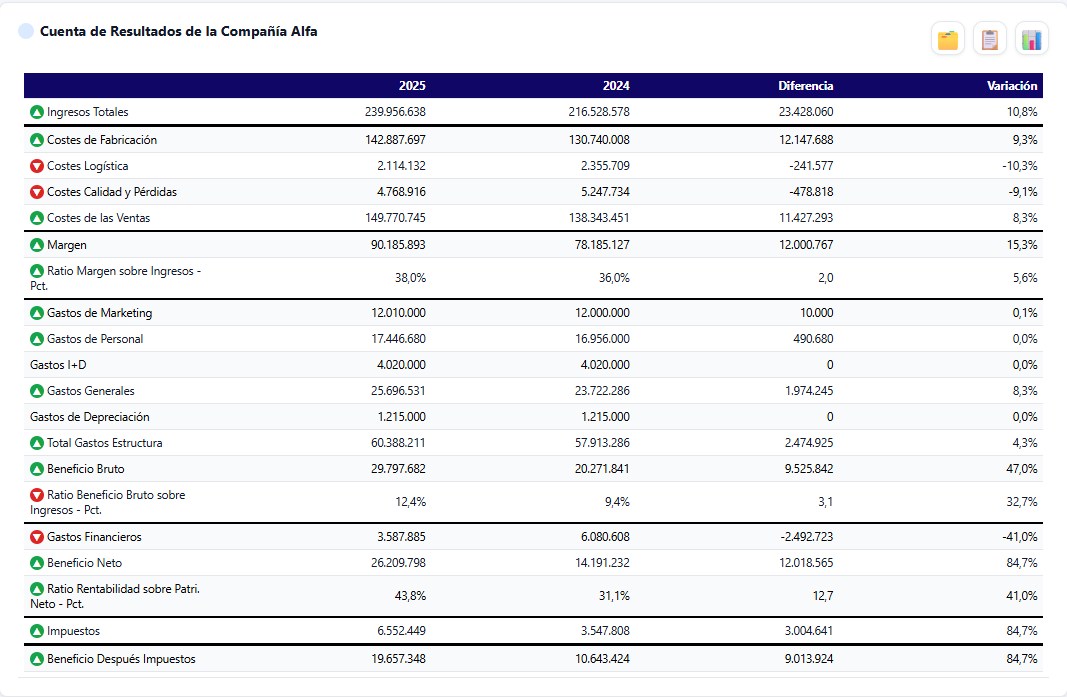Click the green arrow beside Ratio Rentabilidad sobre Patri. Neto
Screen dimensions: 1067x697
[x=37, y=589]
